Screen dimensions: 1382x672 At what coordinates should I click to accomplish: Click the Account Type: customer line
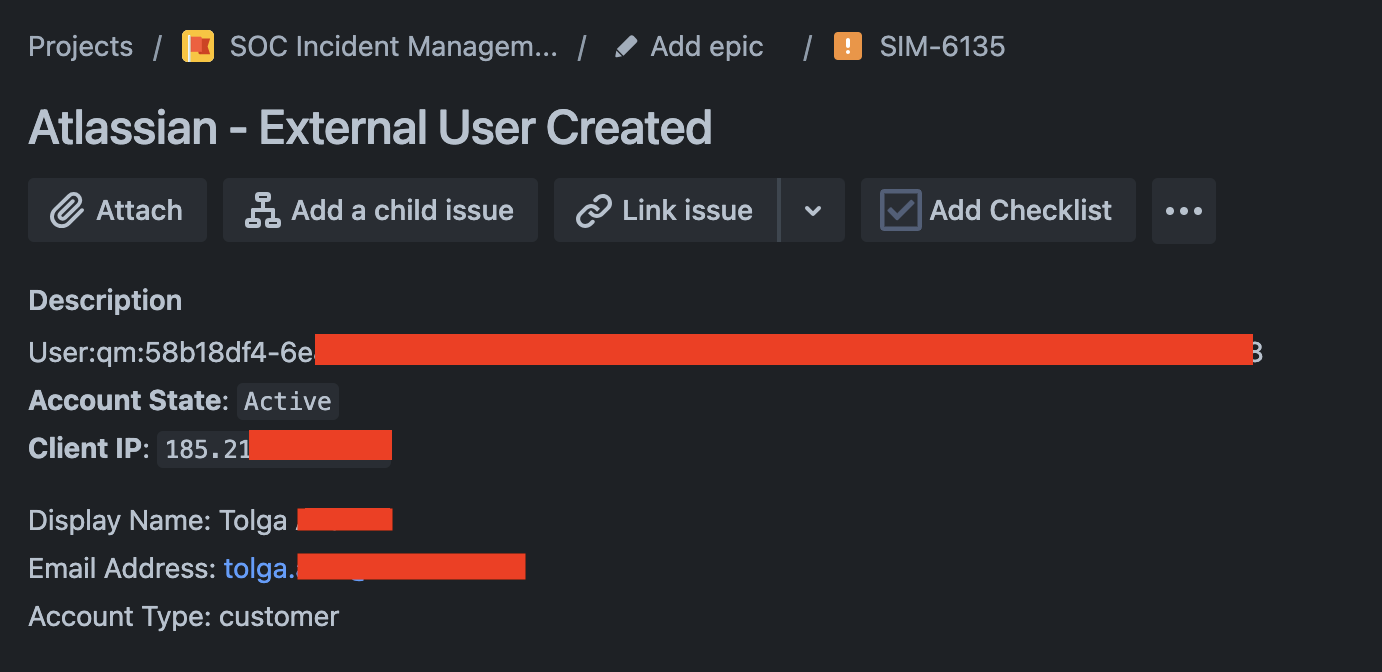coord(184,616)
